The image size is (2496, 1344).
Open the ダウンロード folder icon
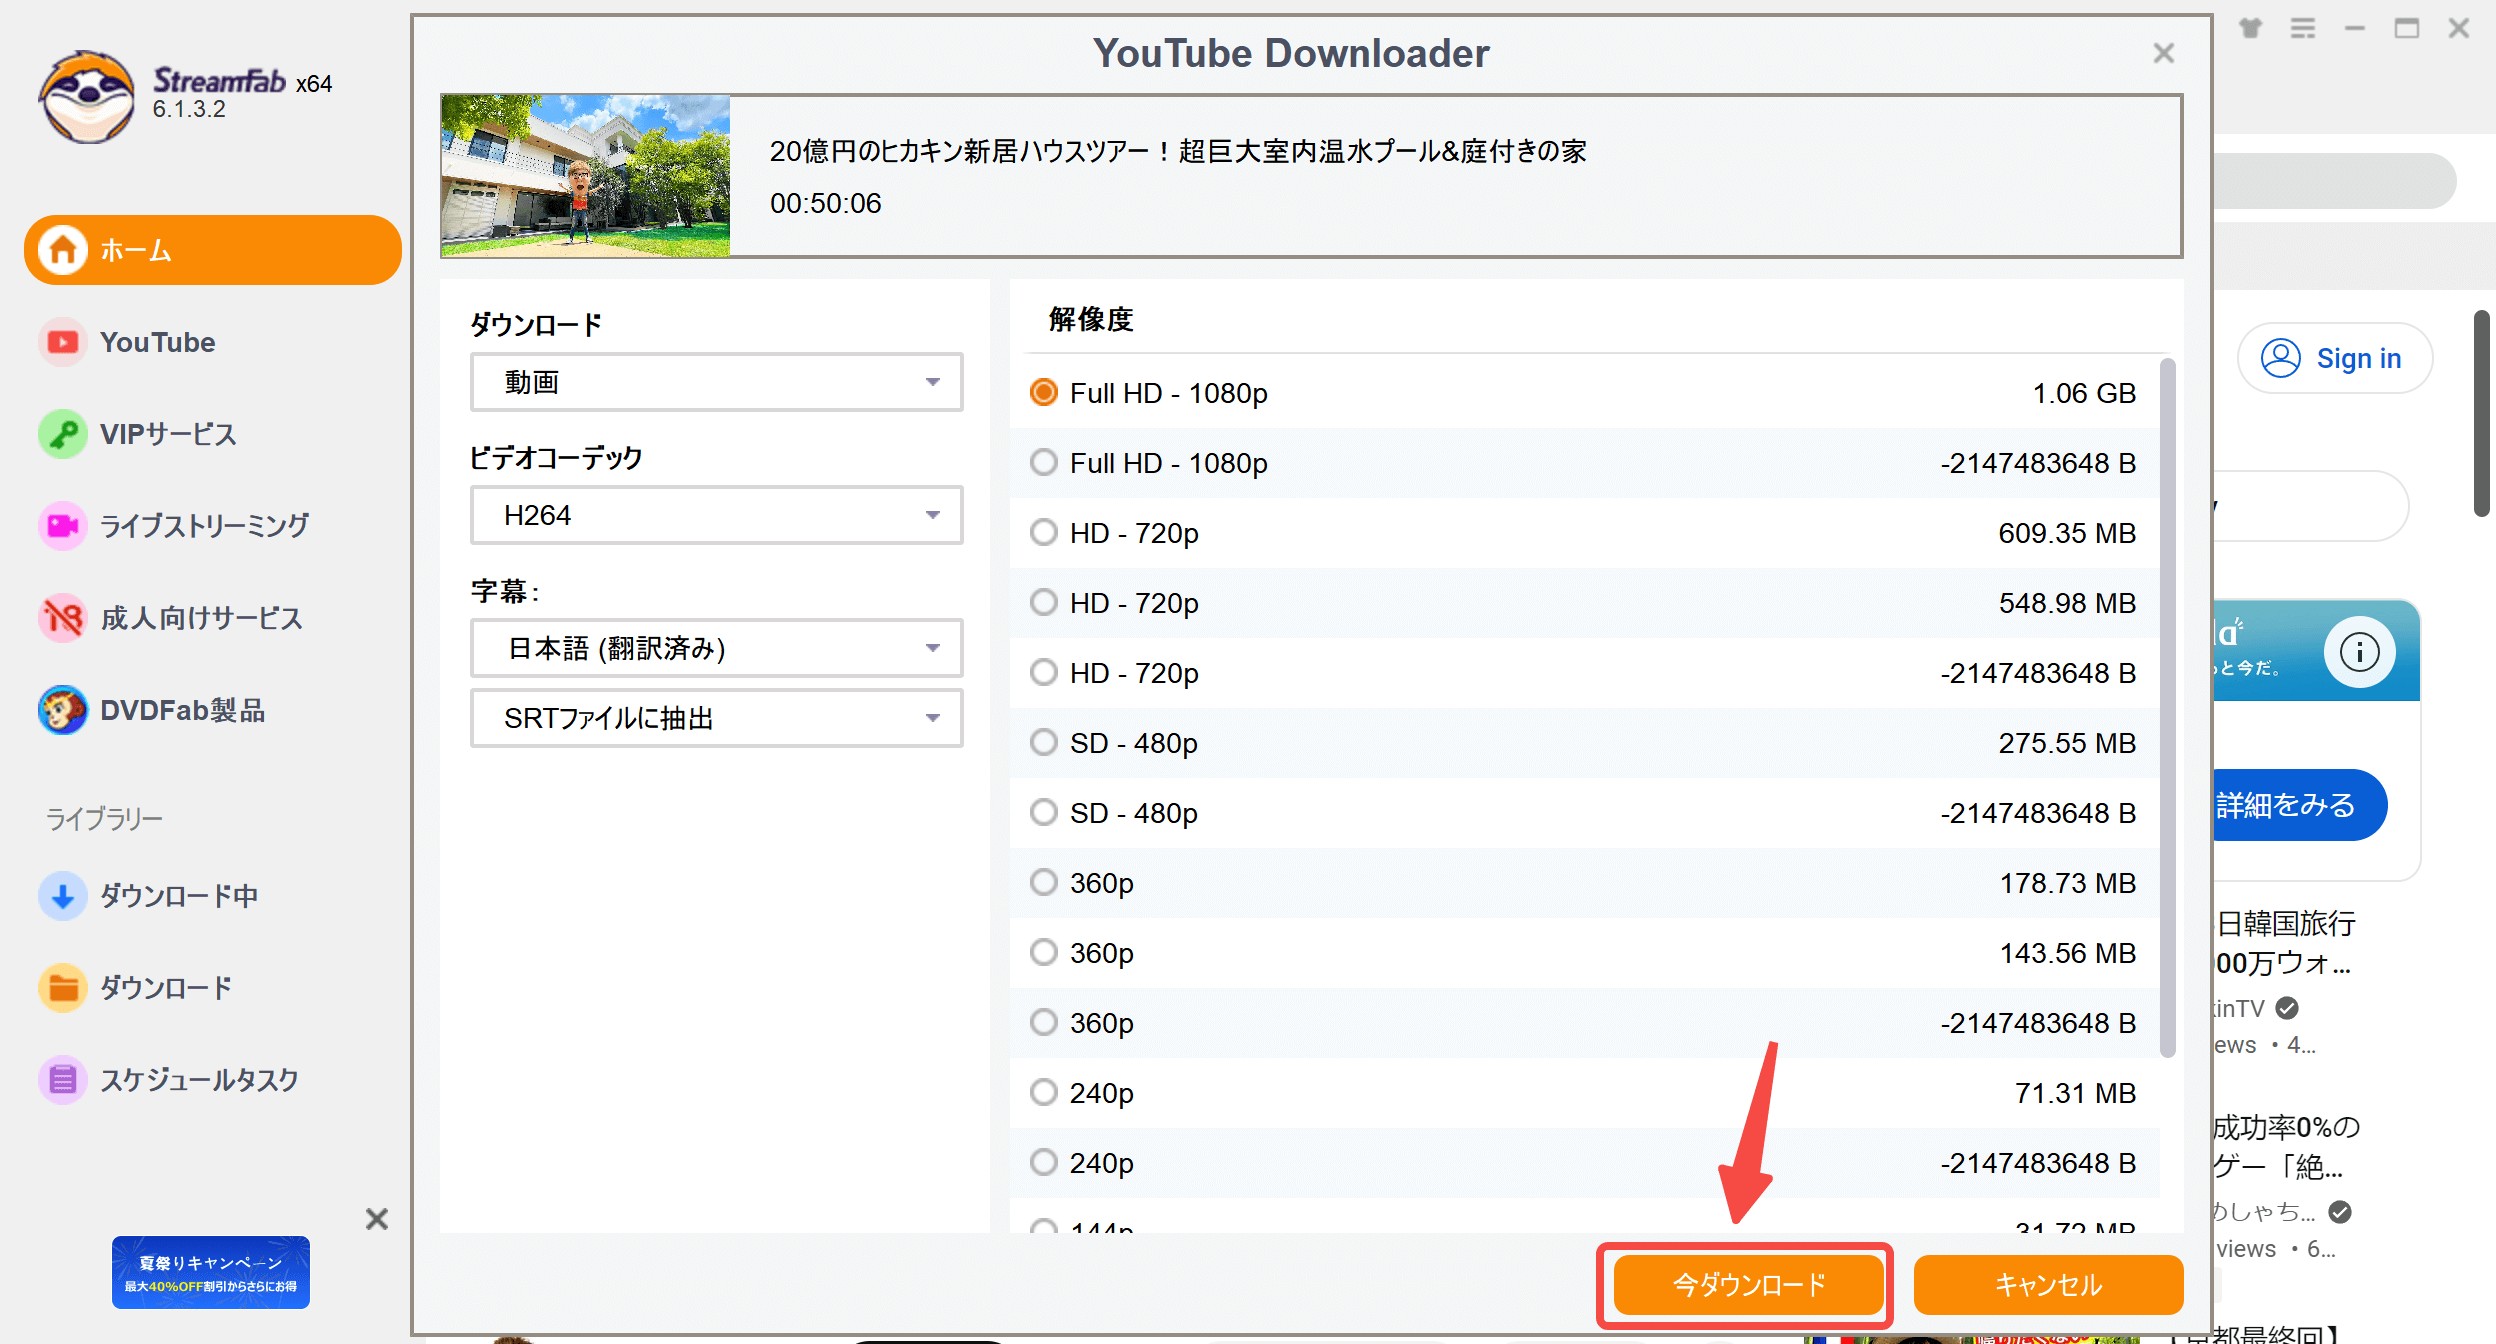point(62,988)
